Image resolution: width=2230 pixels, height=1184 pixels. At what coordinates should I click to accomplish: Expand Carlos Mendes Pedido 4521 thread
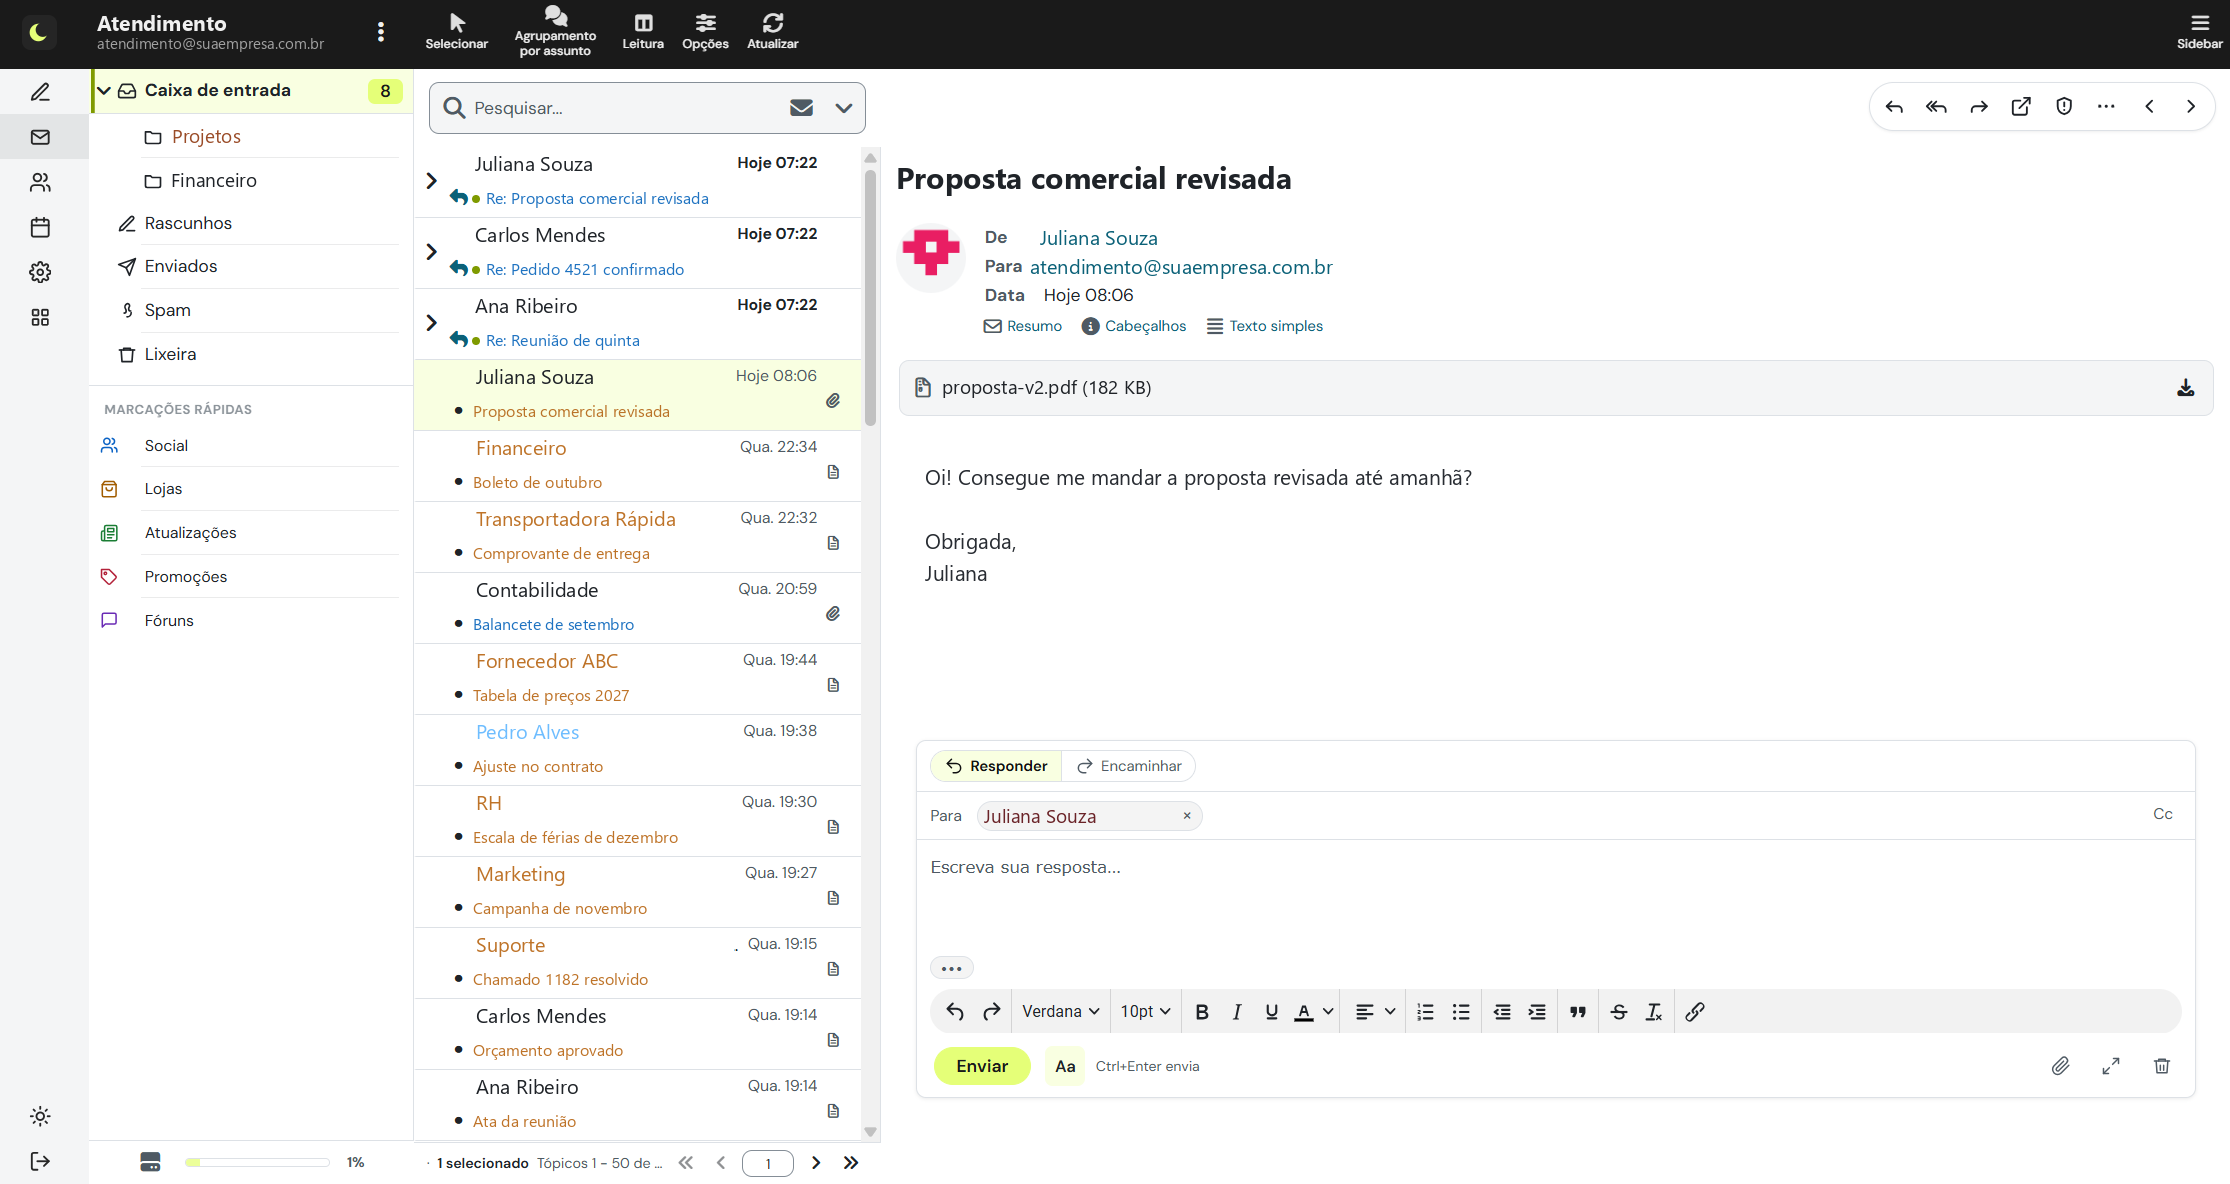pyautogui.click(x=431, y=252)
